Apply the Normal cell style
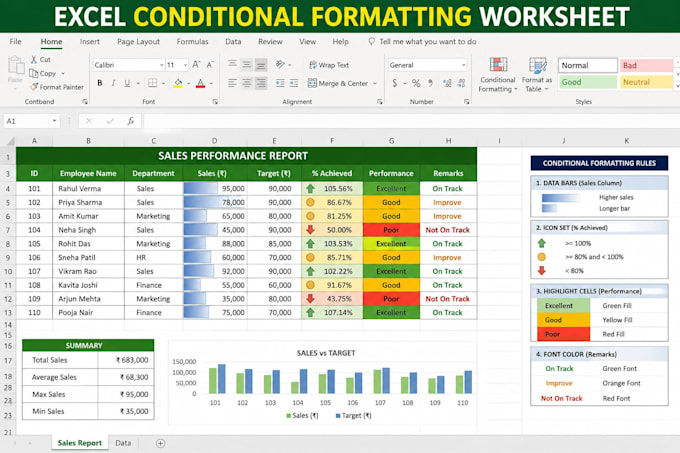The image size is (680, 453). [588, 65]
